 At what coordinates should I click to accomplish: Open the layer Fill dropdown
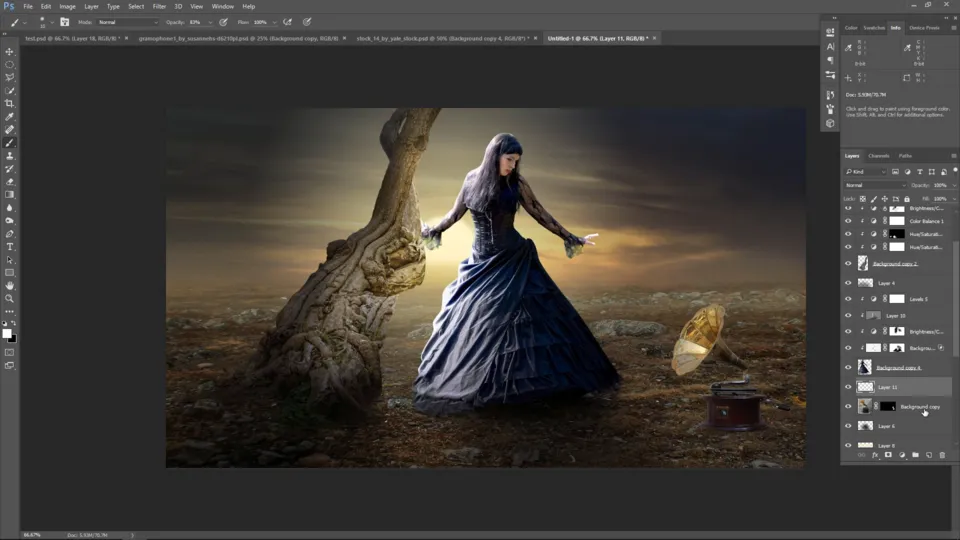pos(954,199)
